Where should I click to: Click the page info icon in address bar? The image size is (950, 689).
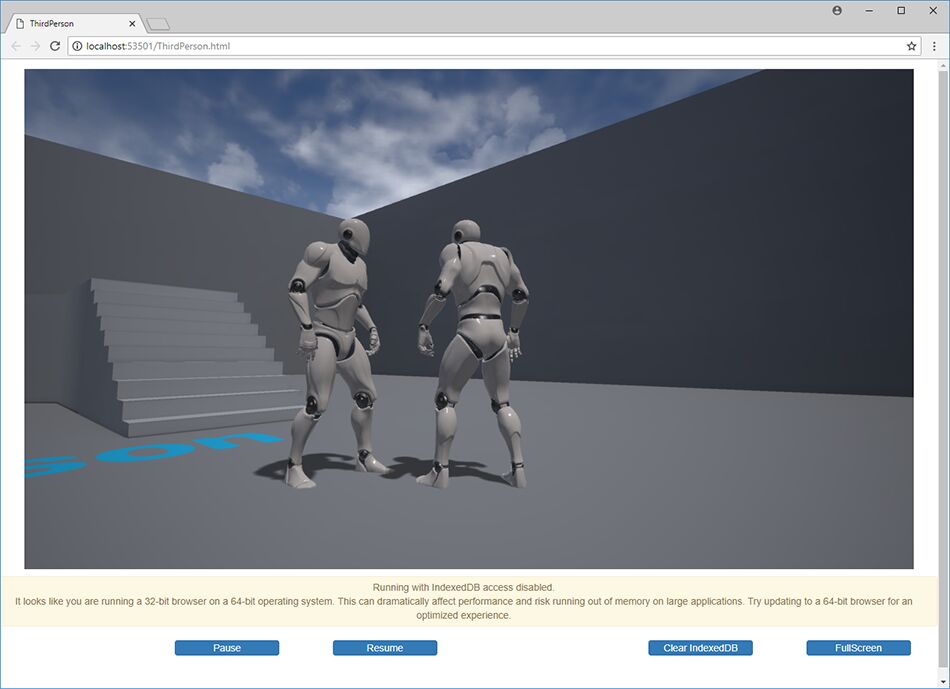coord(78,45)
